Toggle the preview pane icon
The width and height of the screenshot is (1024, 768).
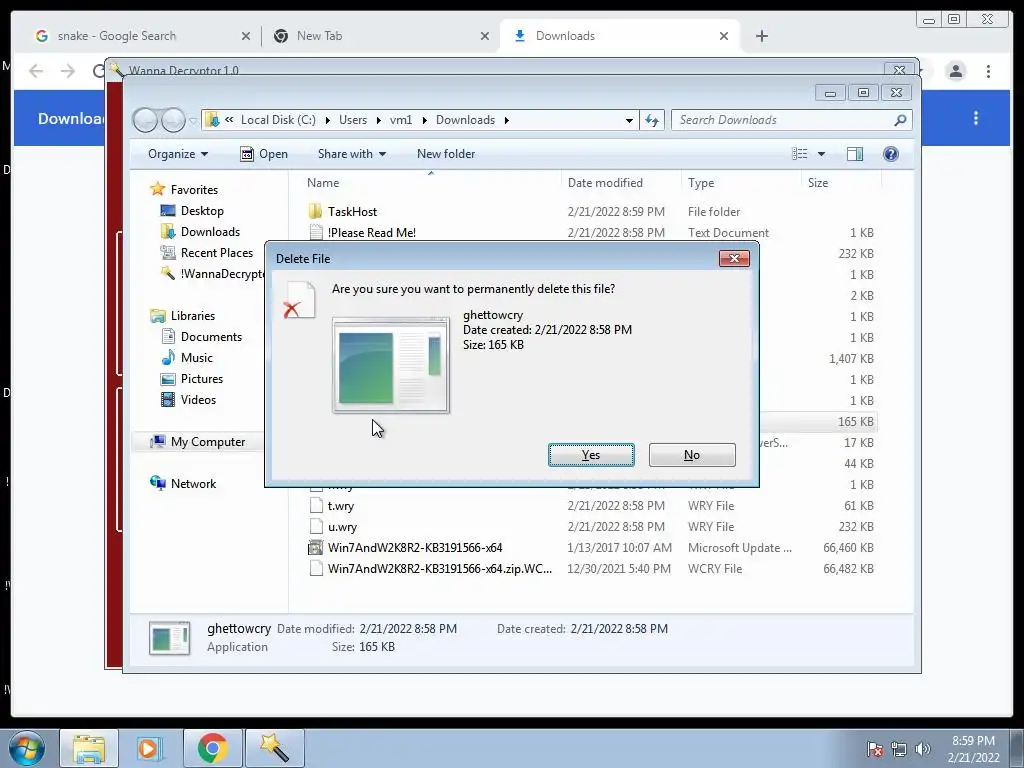click(855, 154)
